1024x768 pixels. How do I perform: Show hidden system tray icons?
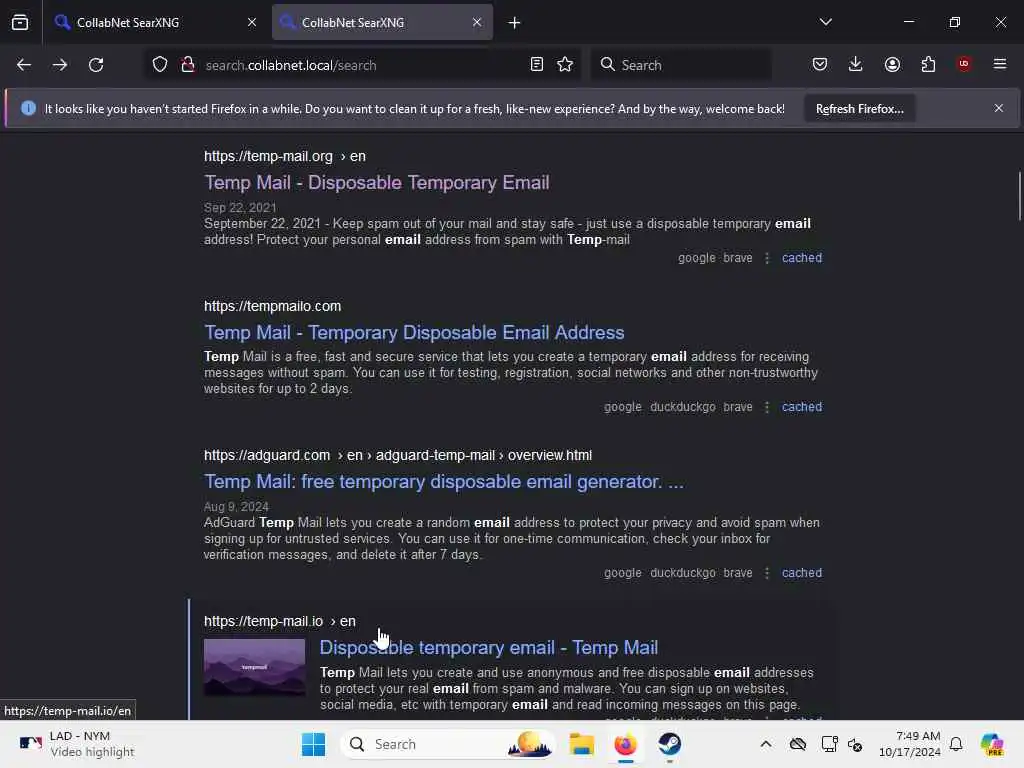click(x=766, y=744)
